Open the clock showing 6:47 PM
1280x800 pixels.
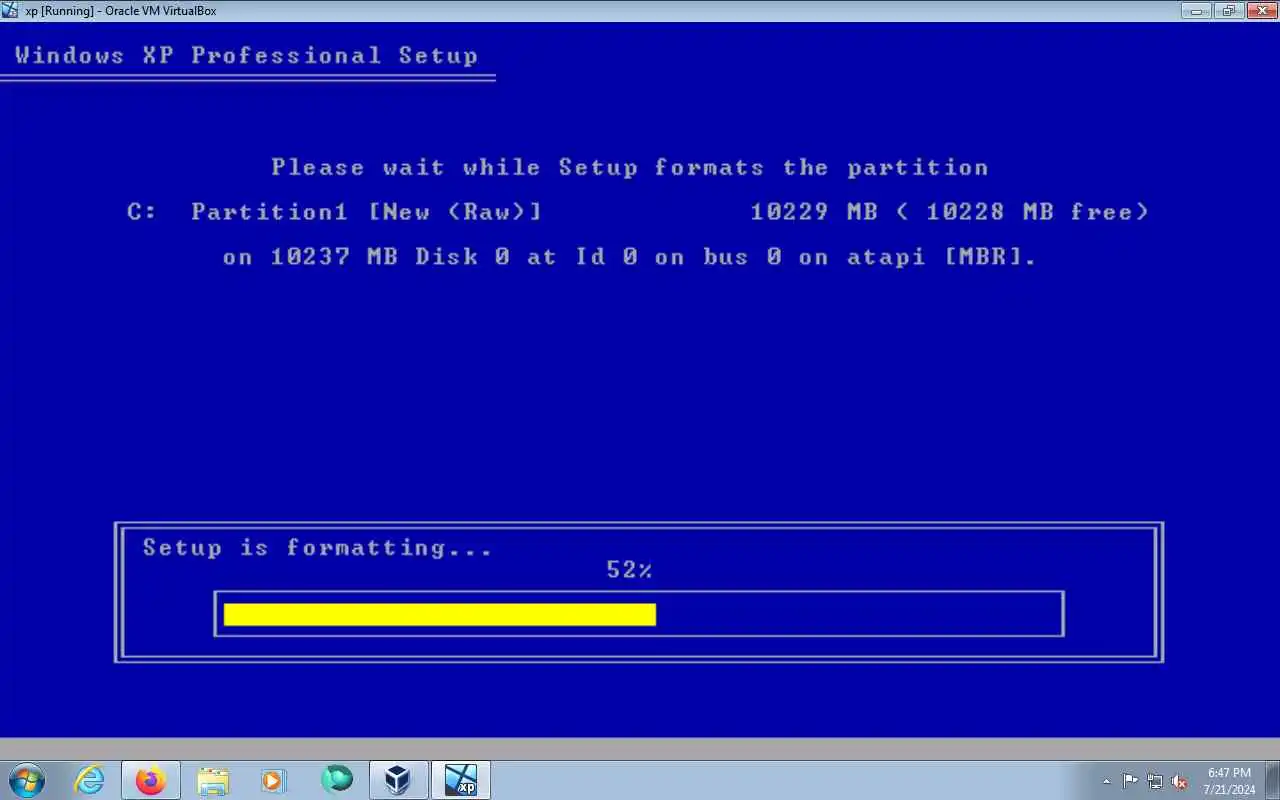[1229, 781]
